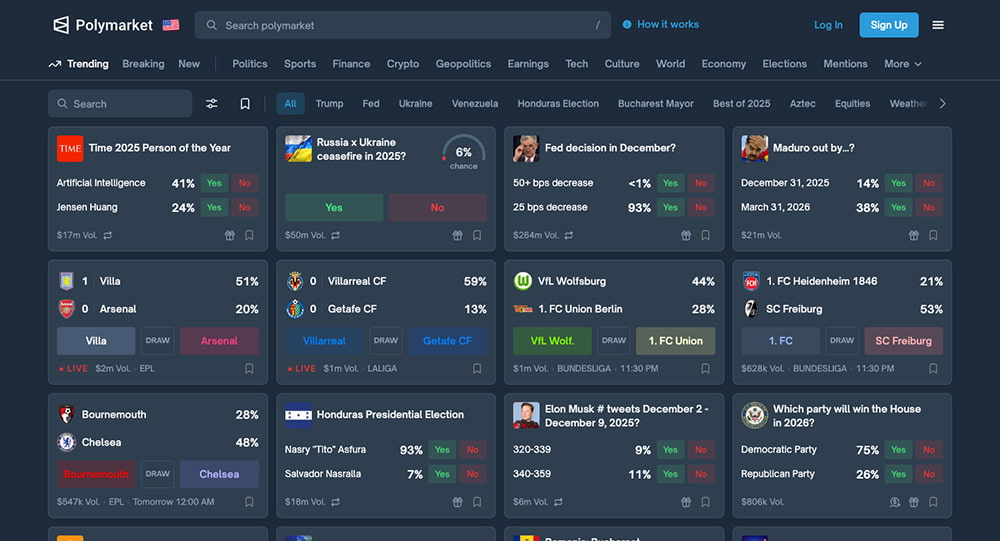1000x541 pixels.
Task: Select Yes for 320-339 tweets
Action: click(670, 450)
